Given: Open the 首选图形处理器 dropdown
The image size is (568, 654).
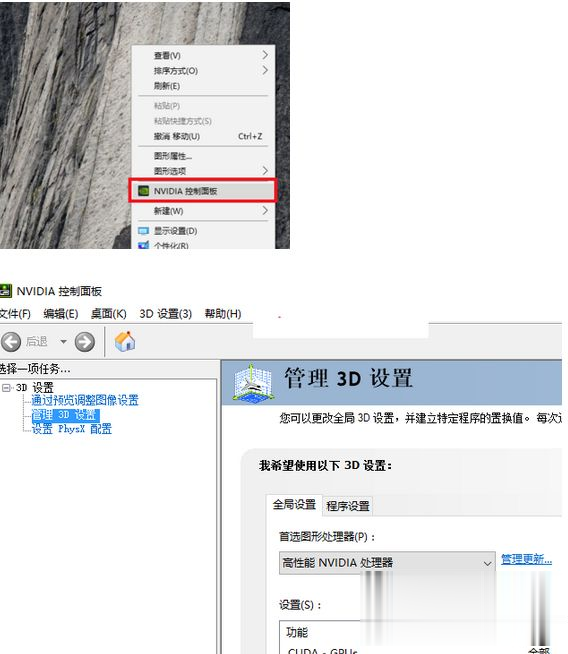Looking at the screenshot, I should click(387, 563).
